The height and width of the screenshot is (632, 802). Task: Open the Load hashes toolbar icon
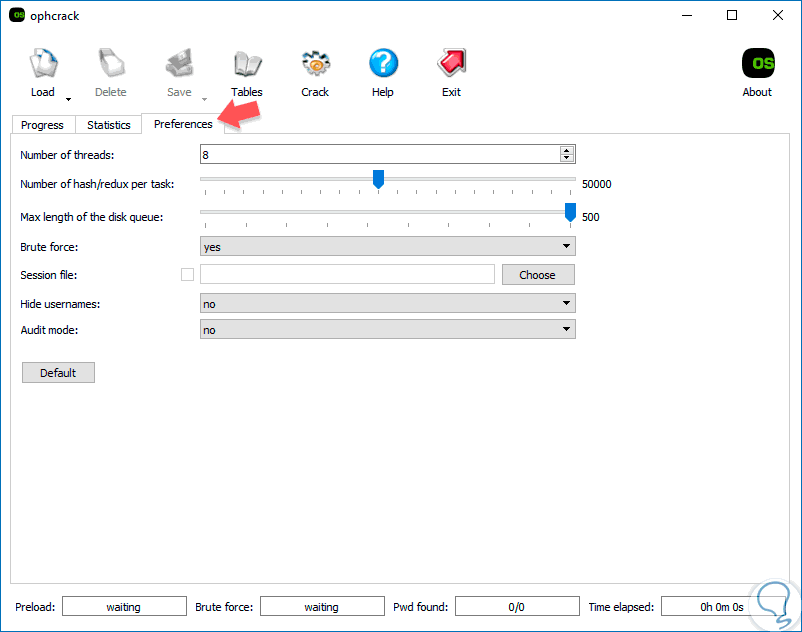43,64
